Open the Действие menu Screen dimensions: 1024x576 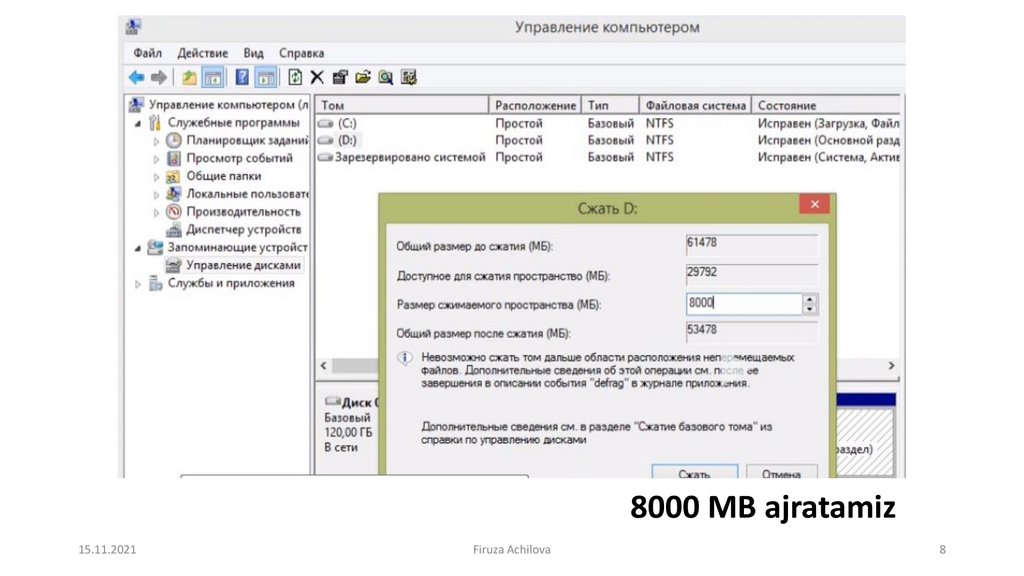coord(202,53)
